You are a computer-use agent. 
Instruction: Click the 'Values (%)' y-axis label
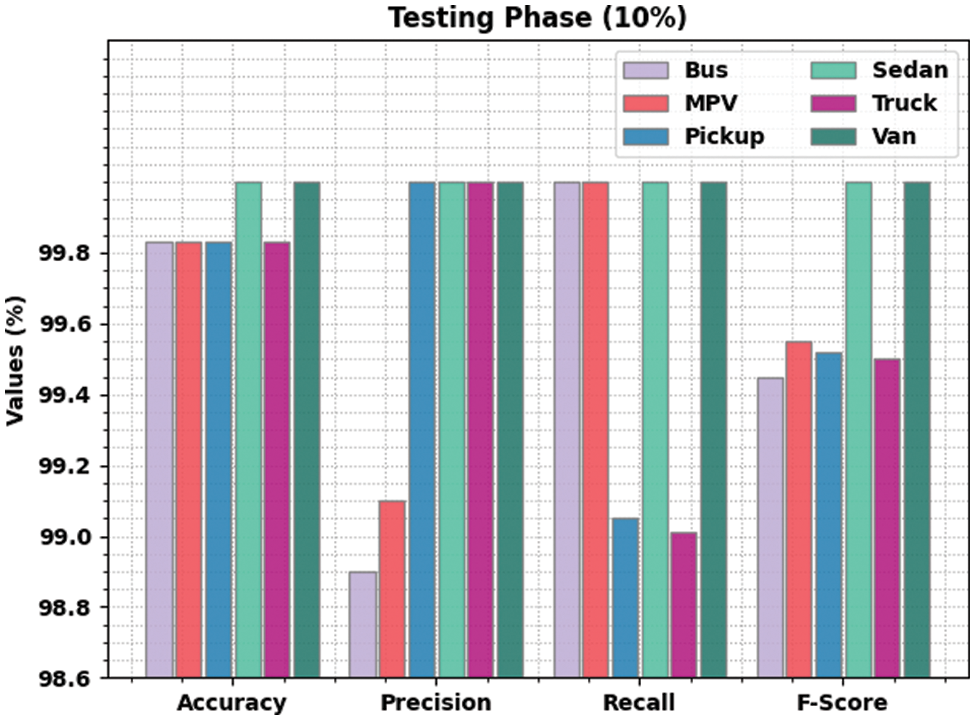(x=16, y=360)
